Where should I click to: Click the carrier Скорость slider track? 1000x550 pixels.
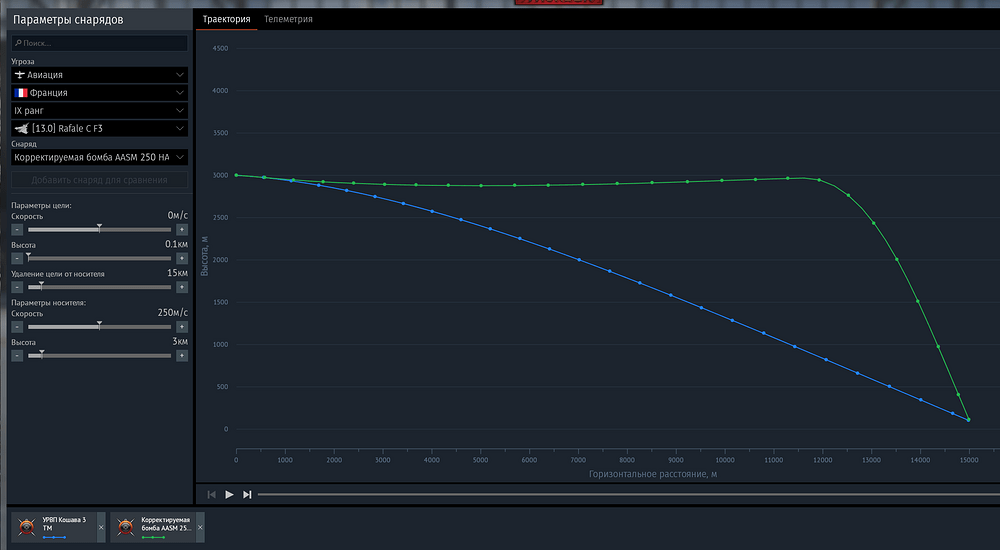click(x=99, y=327)
